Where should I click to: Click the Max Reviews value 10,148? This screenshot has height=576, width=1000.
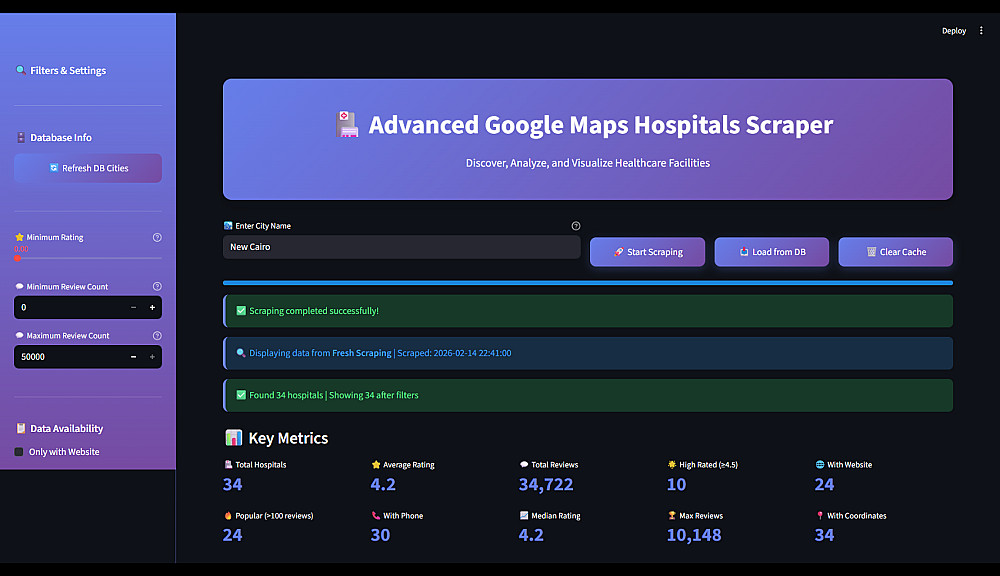click(694, 535)
